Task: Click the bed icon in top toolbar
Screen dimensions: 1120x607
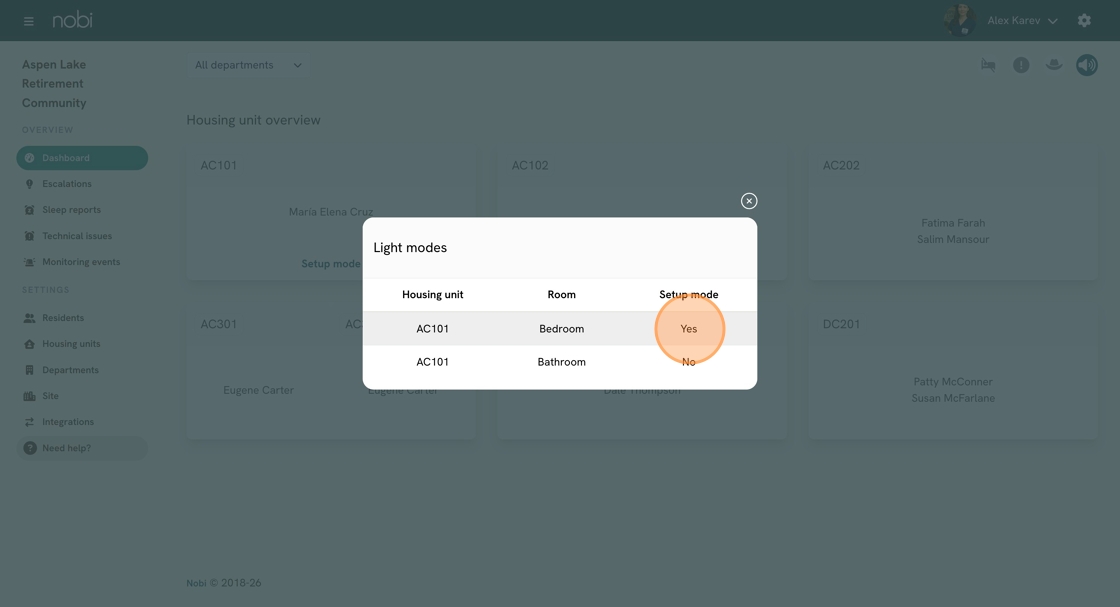Action: coord(988,65)
